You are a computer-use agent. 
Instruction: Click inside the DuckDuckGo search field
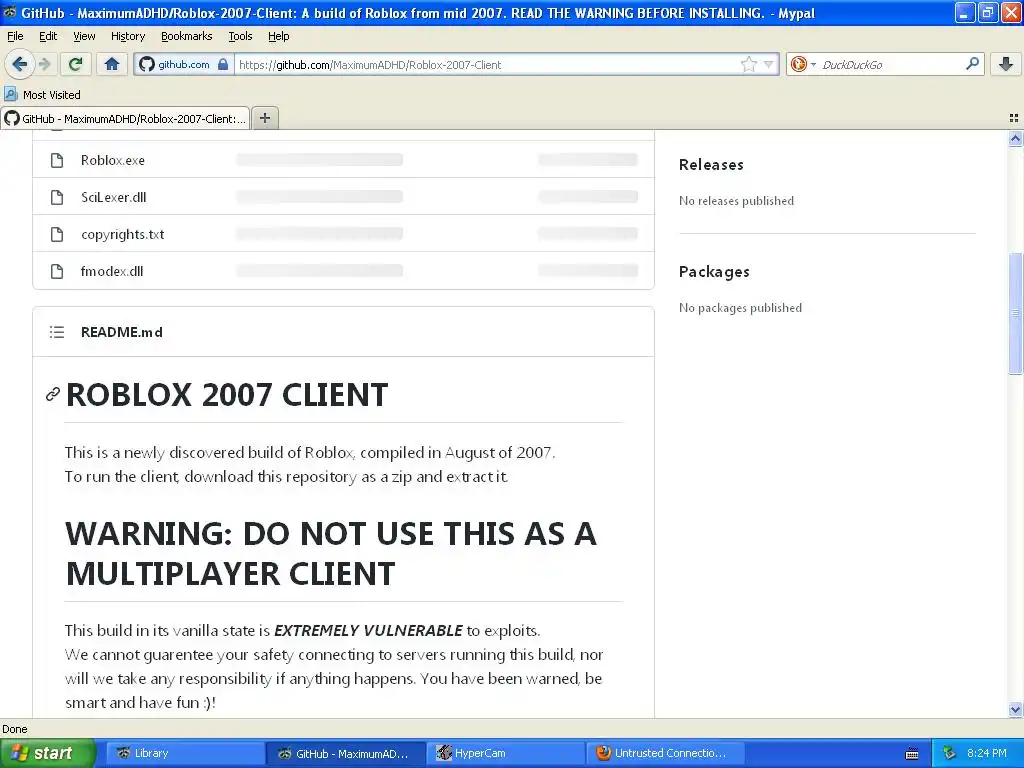(889, 64)
